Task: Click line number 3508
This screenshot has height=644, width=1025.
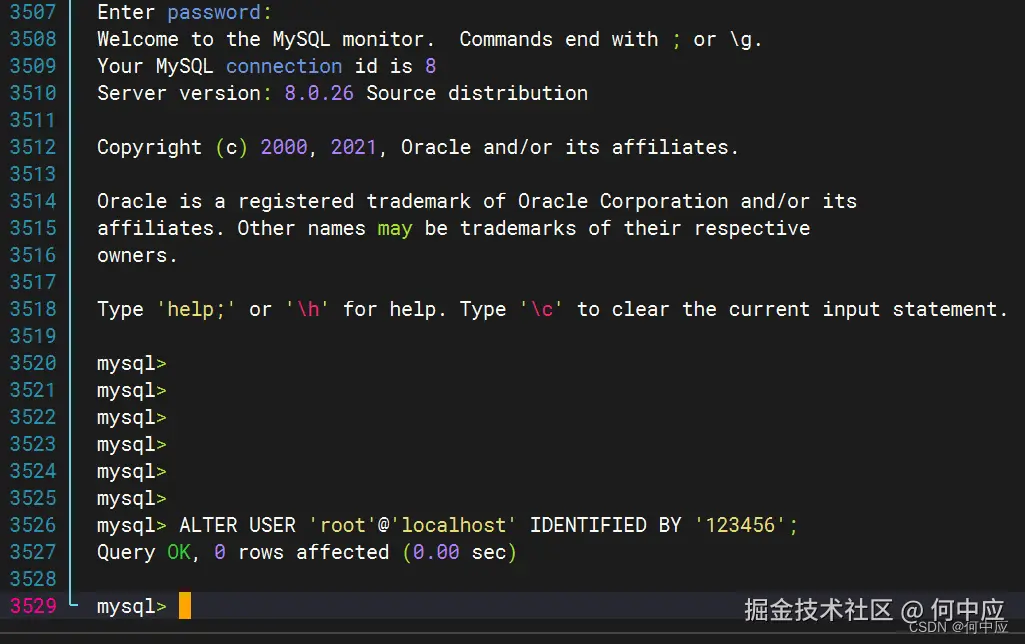Action: click(x=33, y=39)
